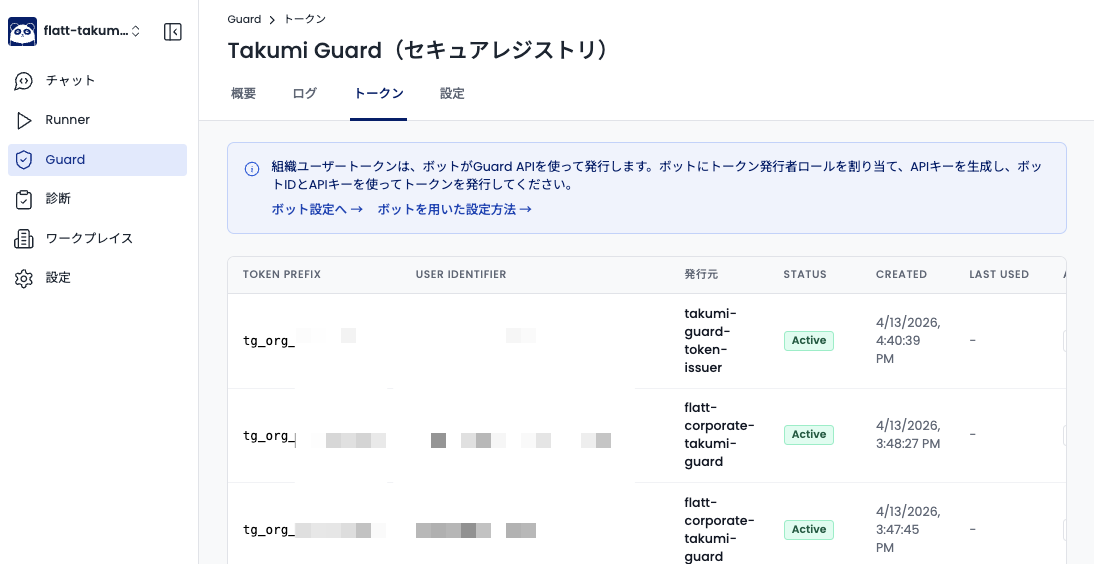Collapse the sidebar with panel icon
This screenshot has height=564, width=1094.
click(172, 32)
